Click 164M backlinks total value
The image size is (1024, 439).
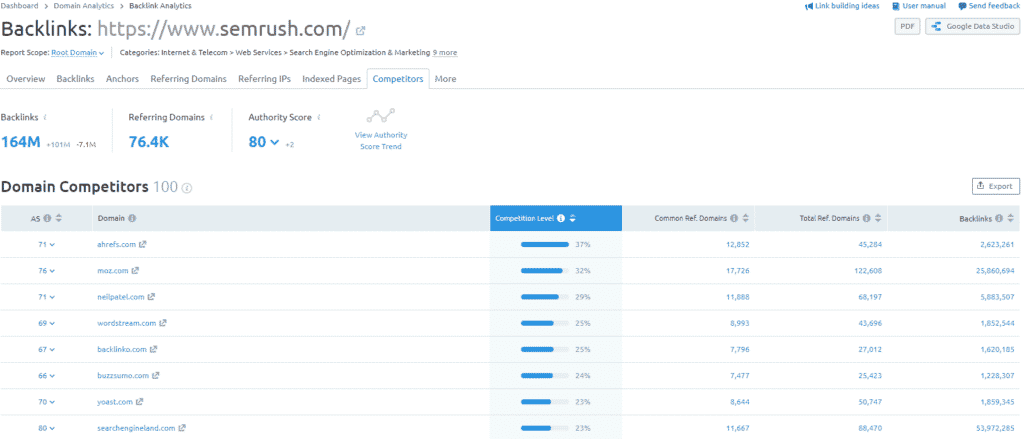(21, 141)
